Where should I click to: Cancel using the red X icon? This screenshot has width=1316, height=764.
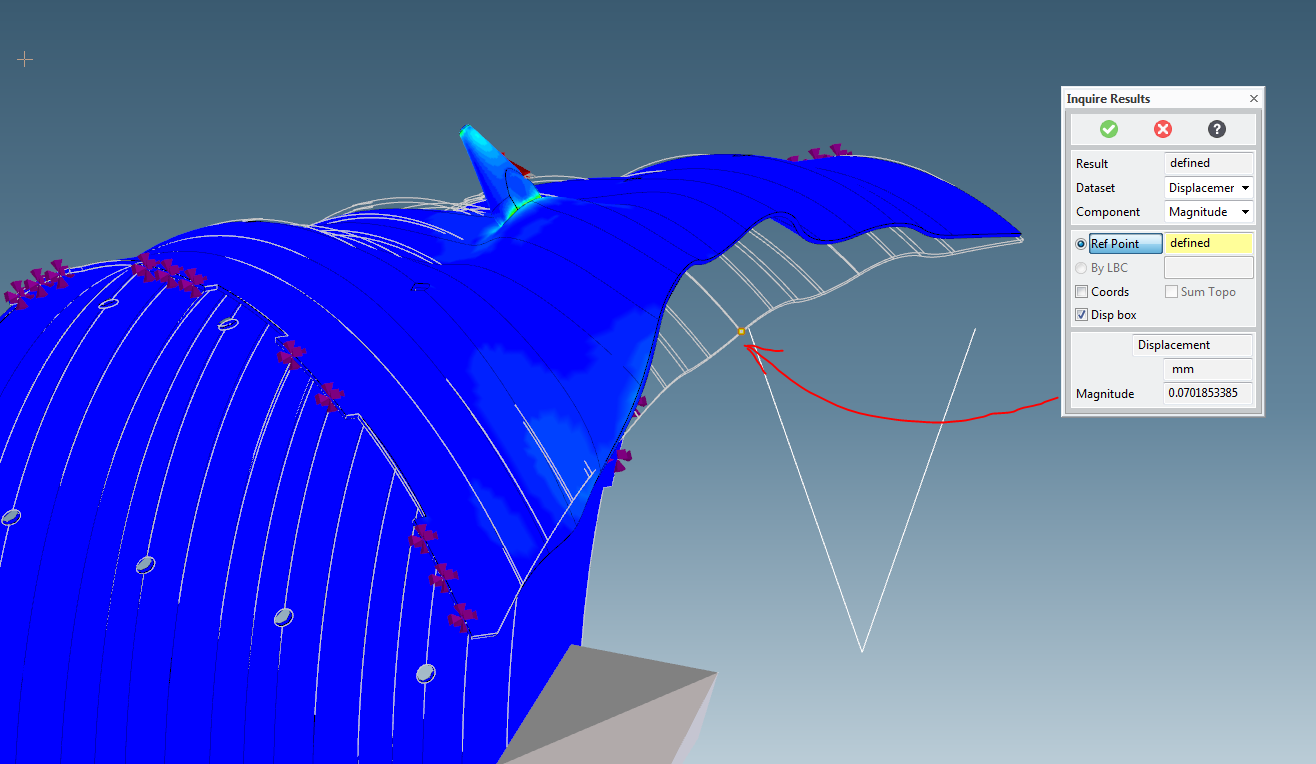1162,129
